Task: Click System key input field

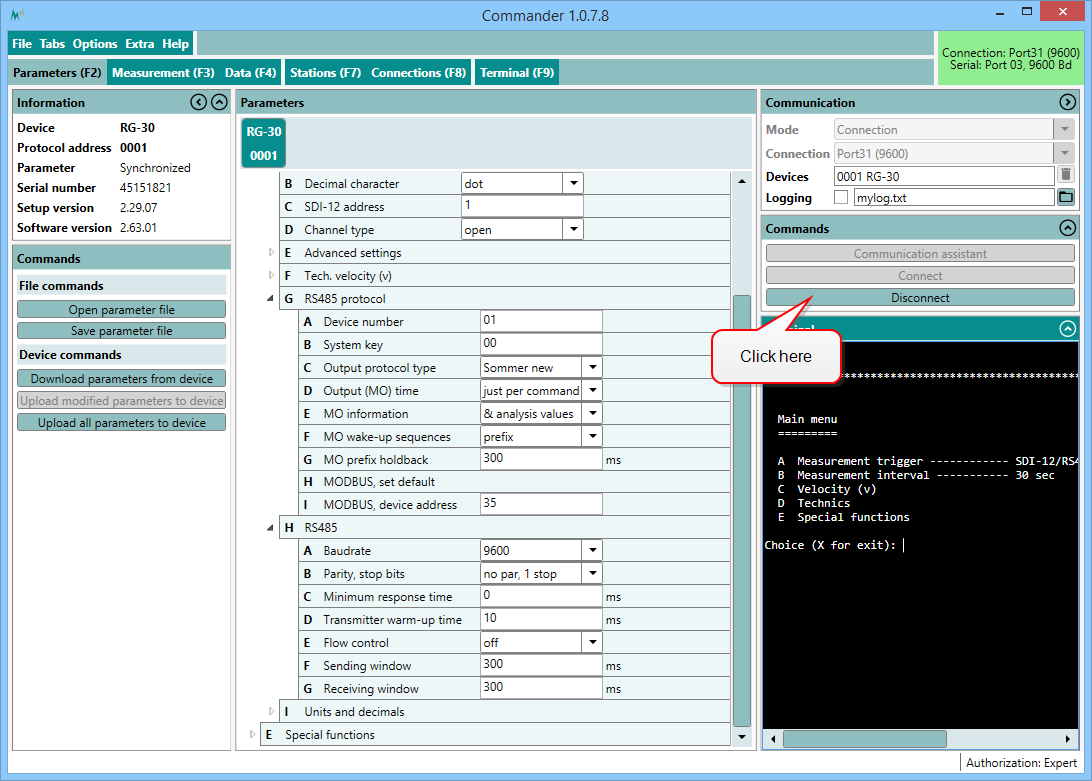Action: (x=541, y=344)
